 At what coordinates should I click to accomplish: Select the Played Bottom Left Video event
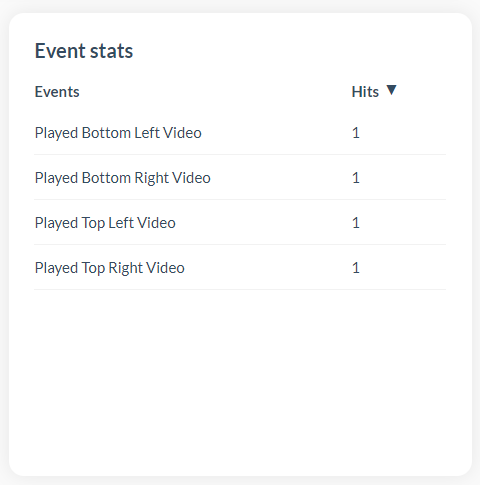pos(118,133)
